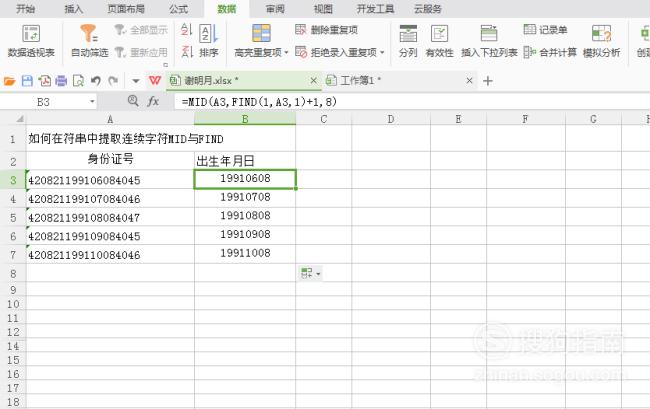Expand Highlight Duplicates dropdown arrow
This screenshot has height=409, width=650.
[286, 53]
